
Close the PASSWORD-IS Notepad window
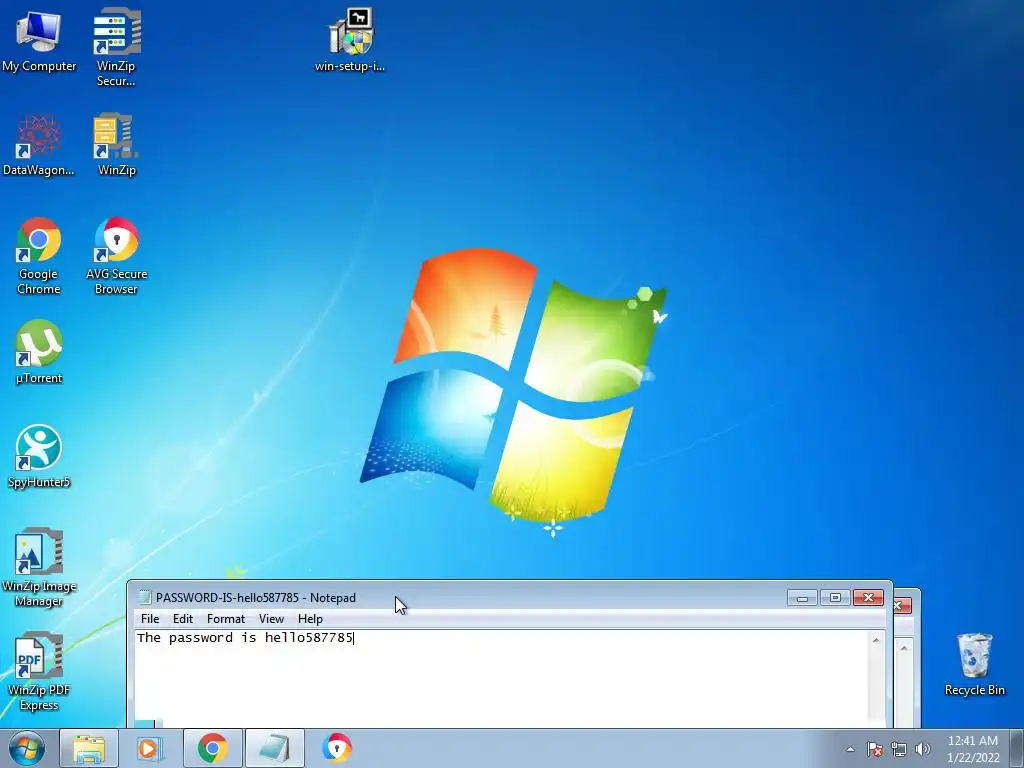pyautogui.click(x=868, y=598)
